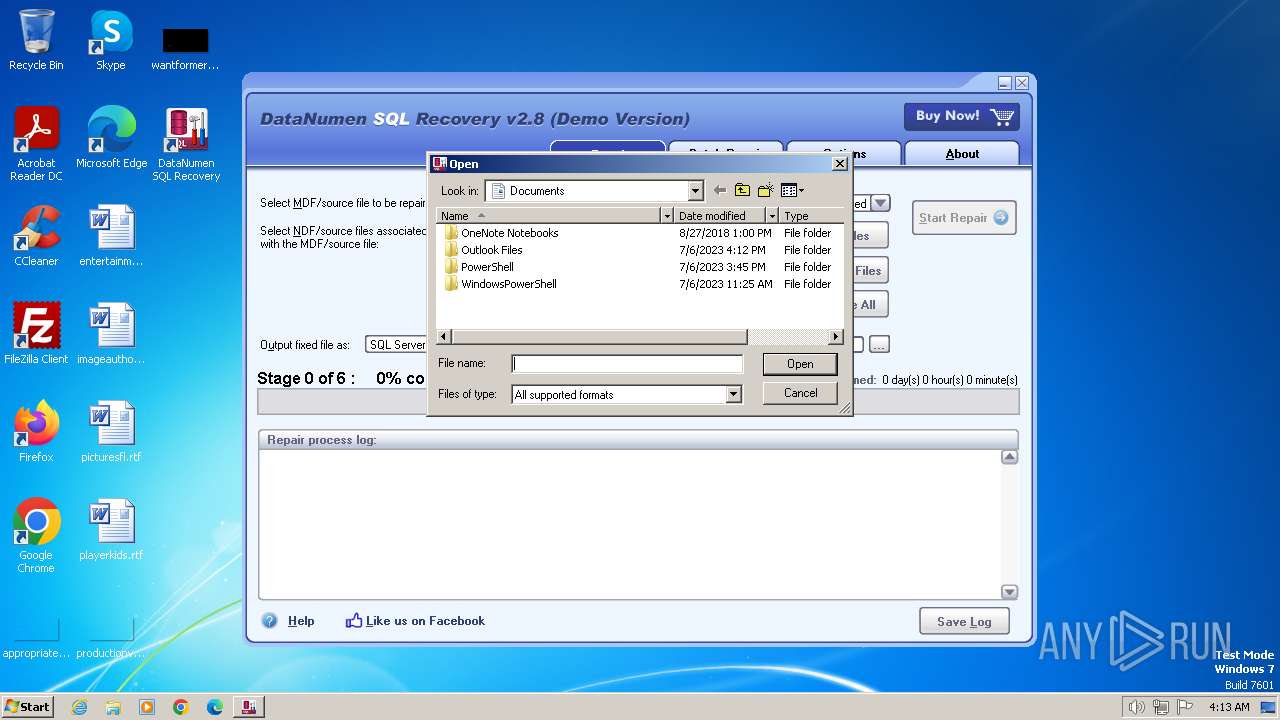The width and height of the screenshot is (1280, 720).
Task: Open the Date modified column filter arrow
Action: point(772,216)
